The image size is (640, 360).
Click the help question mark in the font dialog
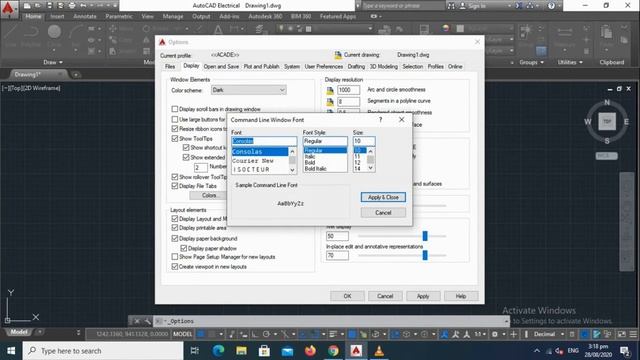tap(380, 120)
